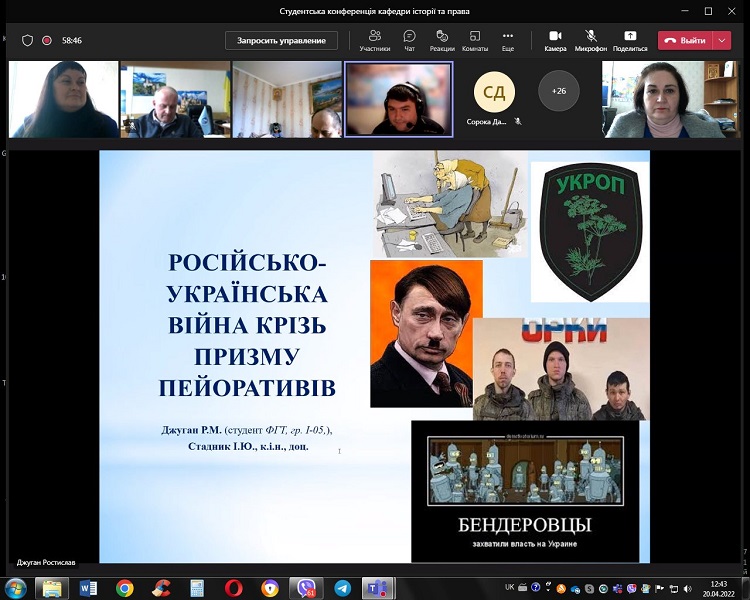
Task: Select the video tile with striped wallpaper room
Action: pyautogui.click(x=287, y=99)
